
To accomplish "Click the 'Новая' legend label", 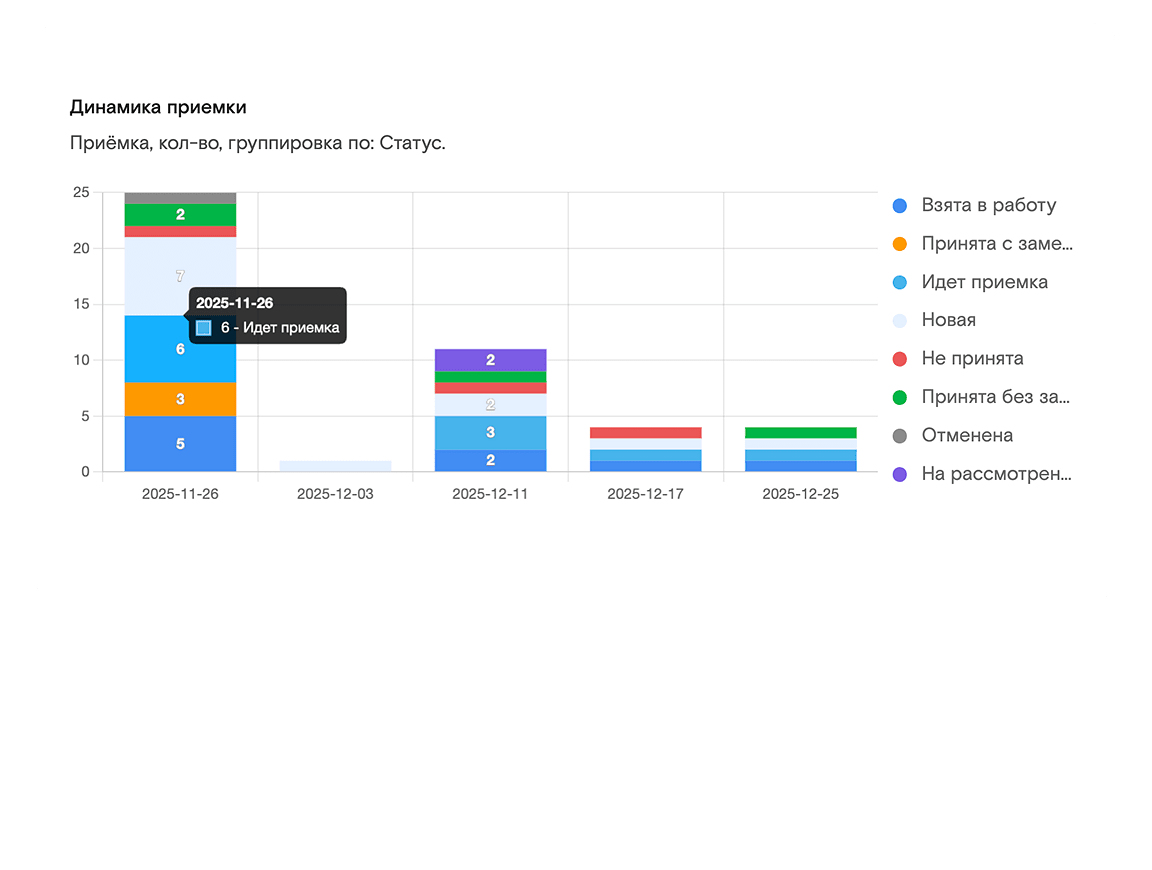I will pos(948,321).
